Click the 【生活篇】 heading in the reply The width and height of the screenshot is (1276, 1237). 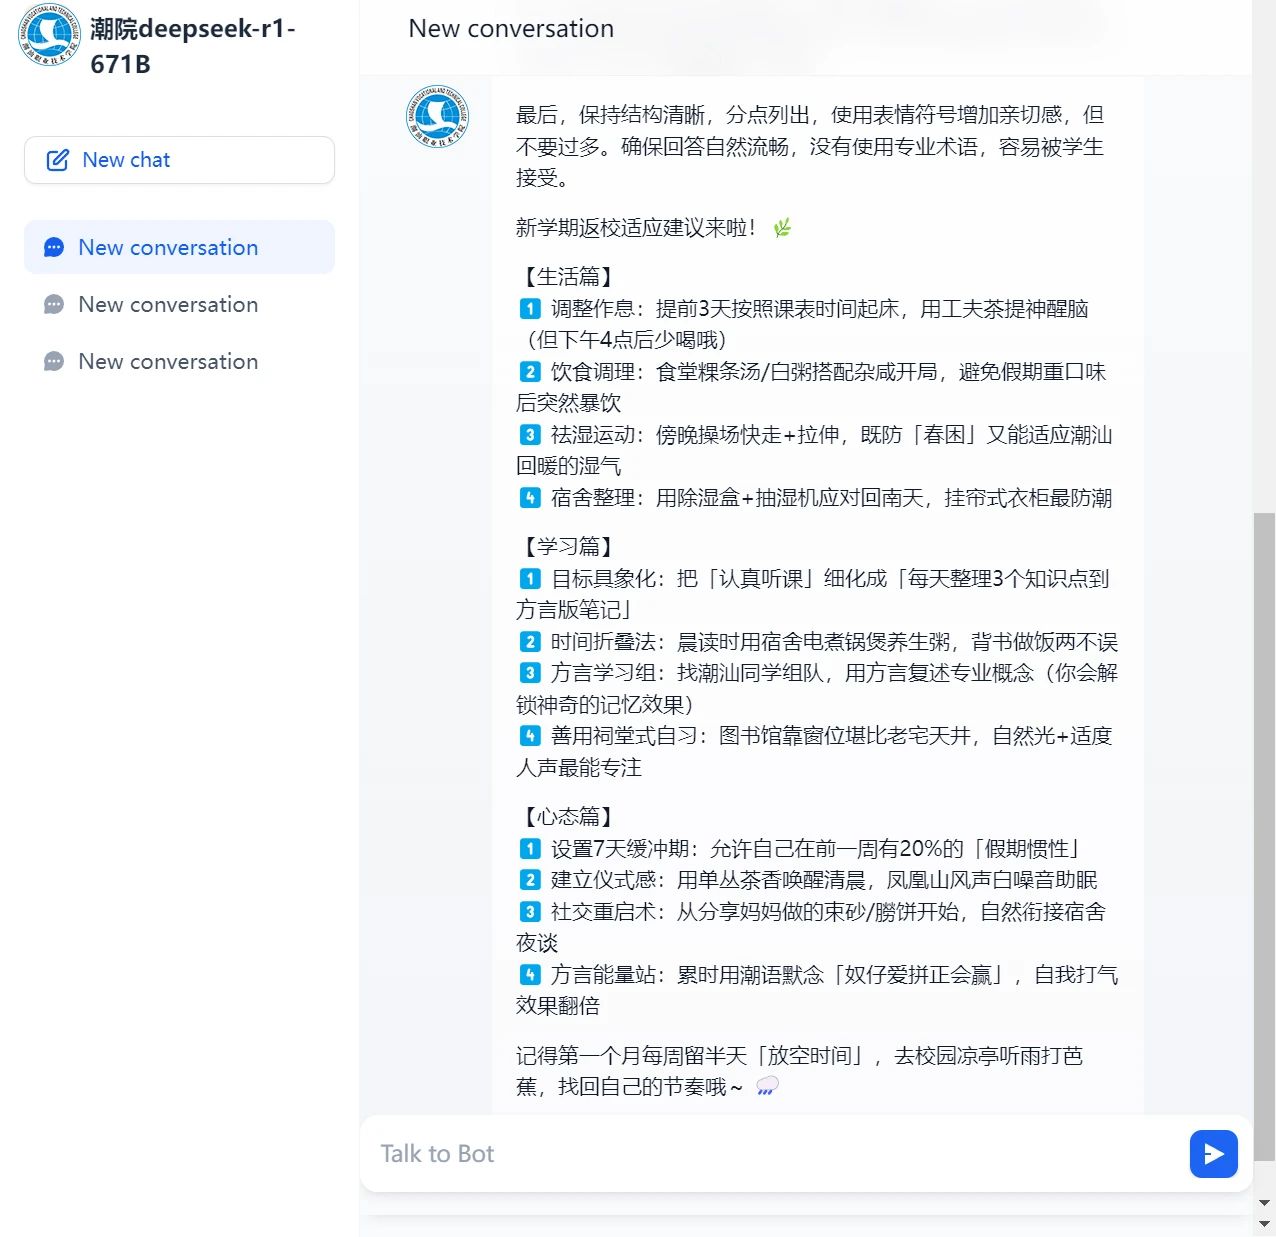click(568, 277)
